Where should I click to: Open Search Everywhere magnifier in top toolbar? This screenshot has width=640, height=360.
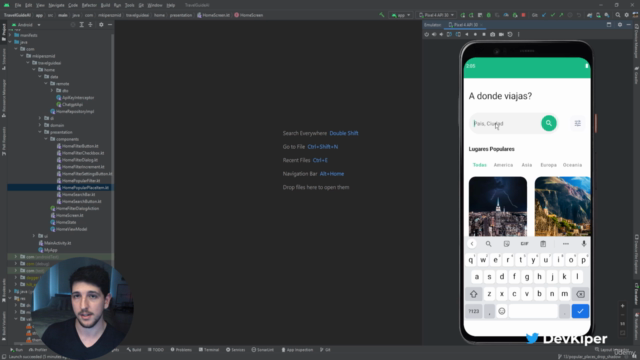618,15
